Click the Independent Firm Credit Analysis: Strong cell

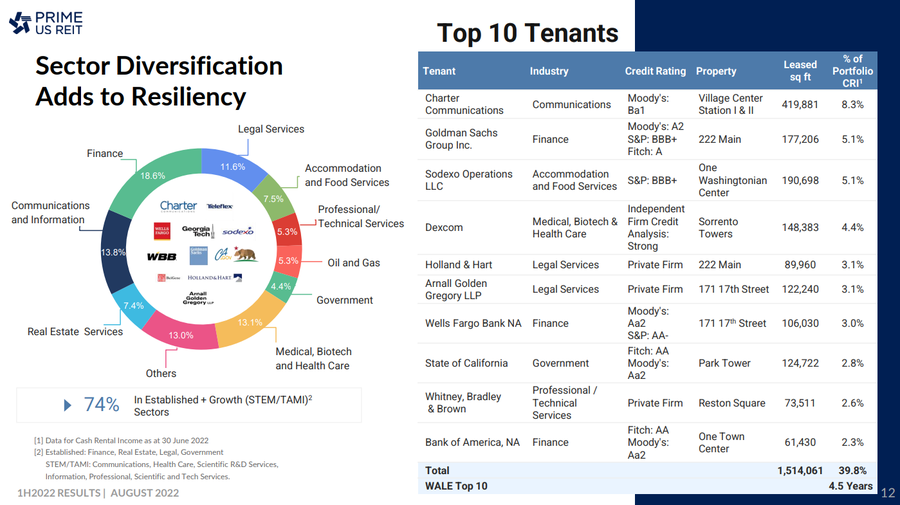pos(655,227)
